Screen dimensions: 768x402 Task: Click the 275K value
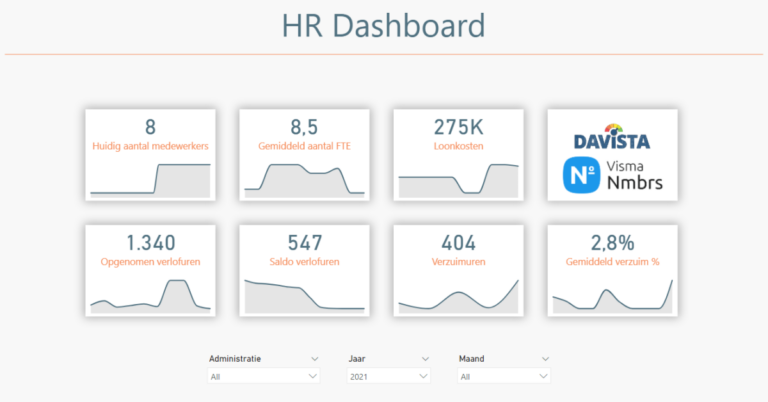click(x=458, y=127)
